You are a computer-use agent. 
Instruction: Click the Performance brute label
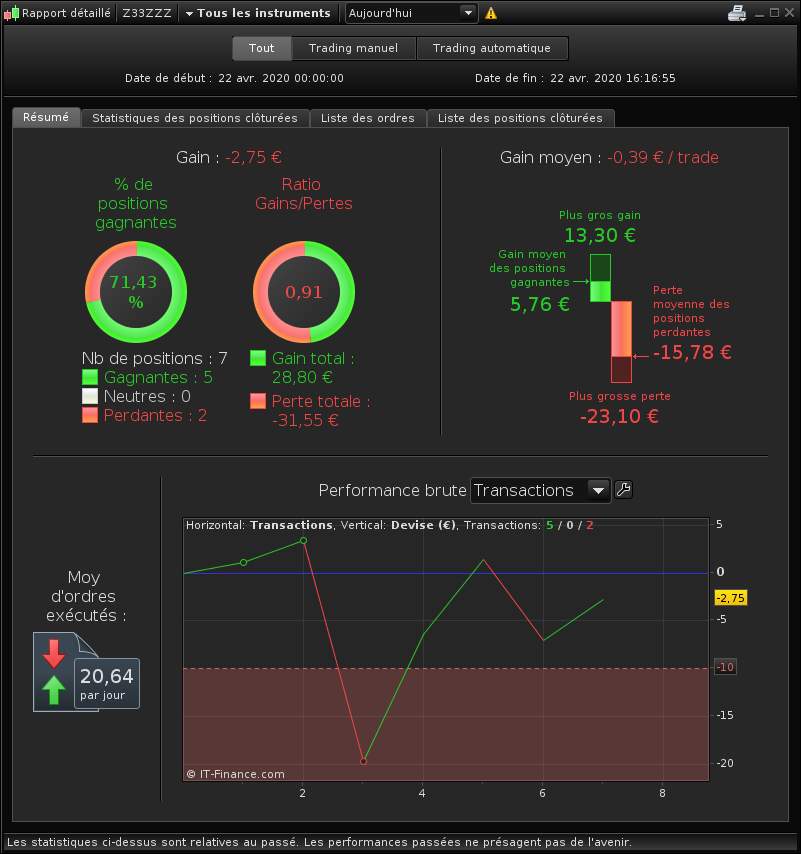(x=392, y=490)
